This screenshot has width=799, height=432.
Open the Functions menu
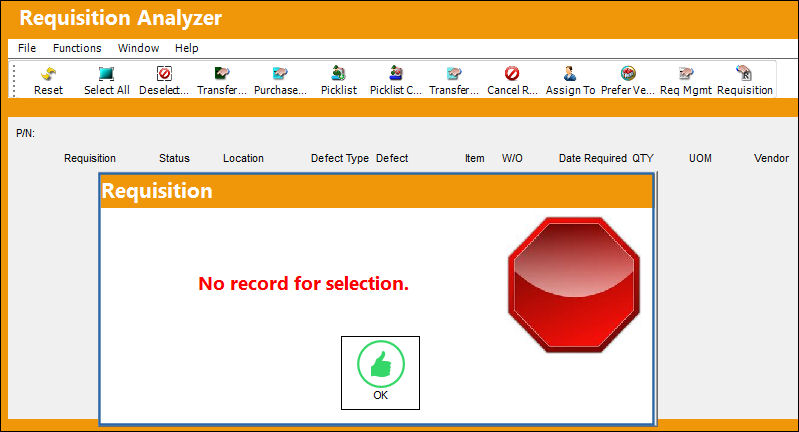coord(77,48)
